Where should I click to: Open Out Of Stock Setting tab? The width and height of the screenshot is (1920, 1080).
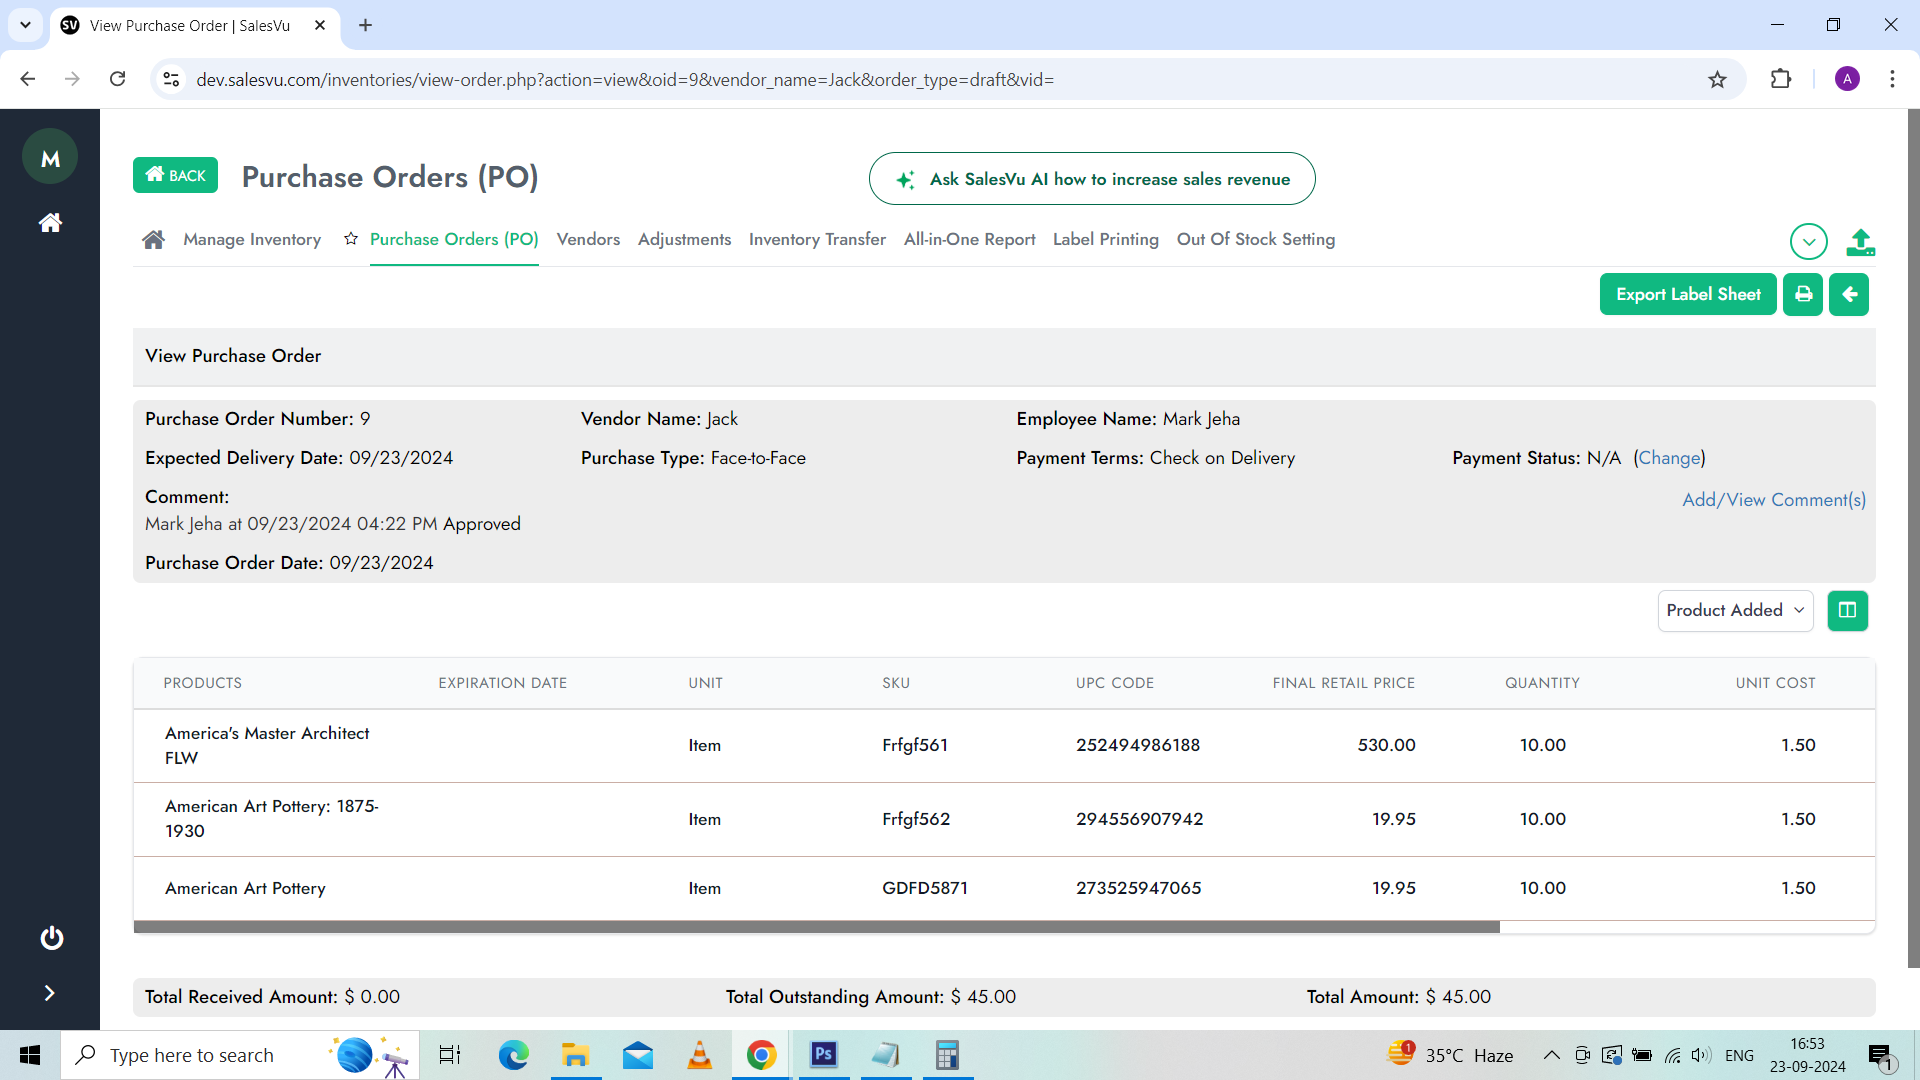tap(1255, 239)
